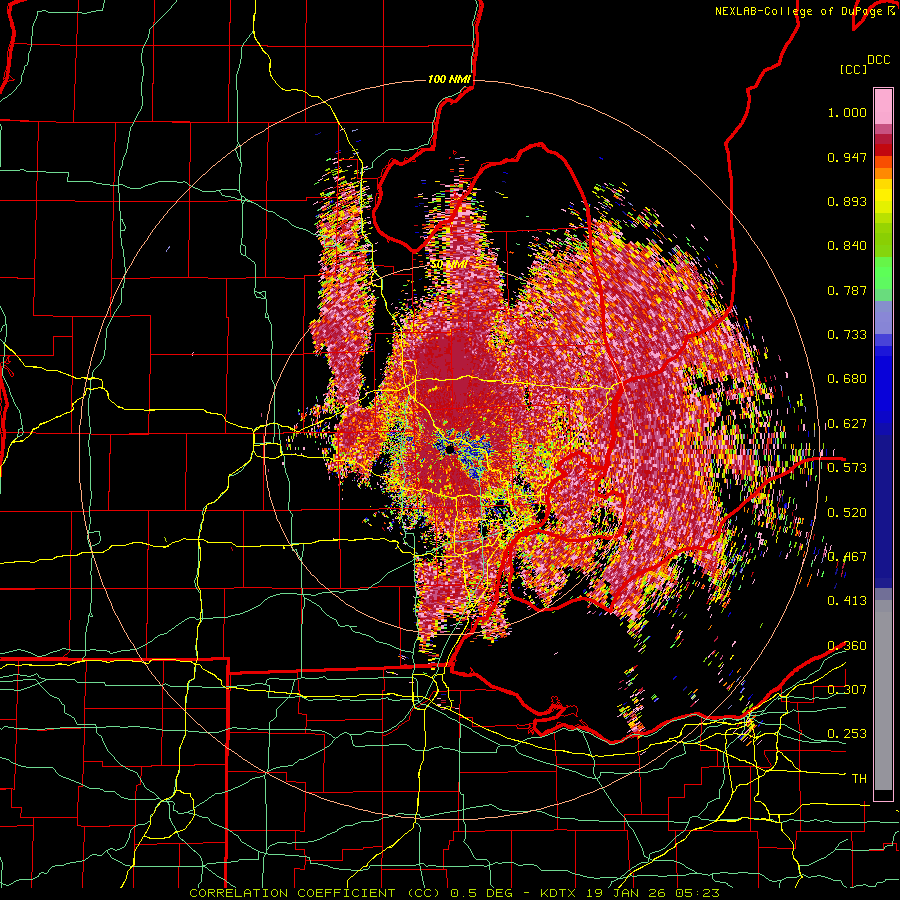The height and width of the screenshot is (900, 900).
Task: Click the 0.520 scale value
Action: (x=847, y=512)
